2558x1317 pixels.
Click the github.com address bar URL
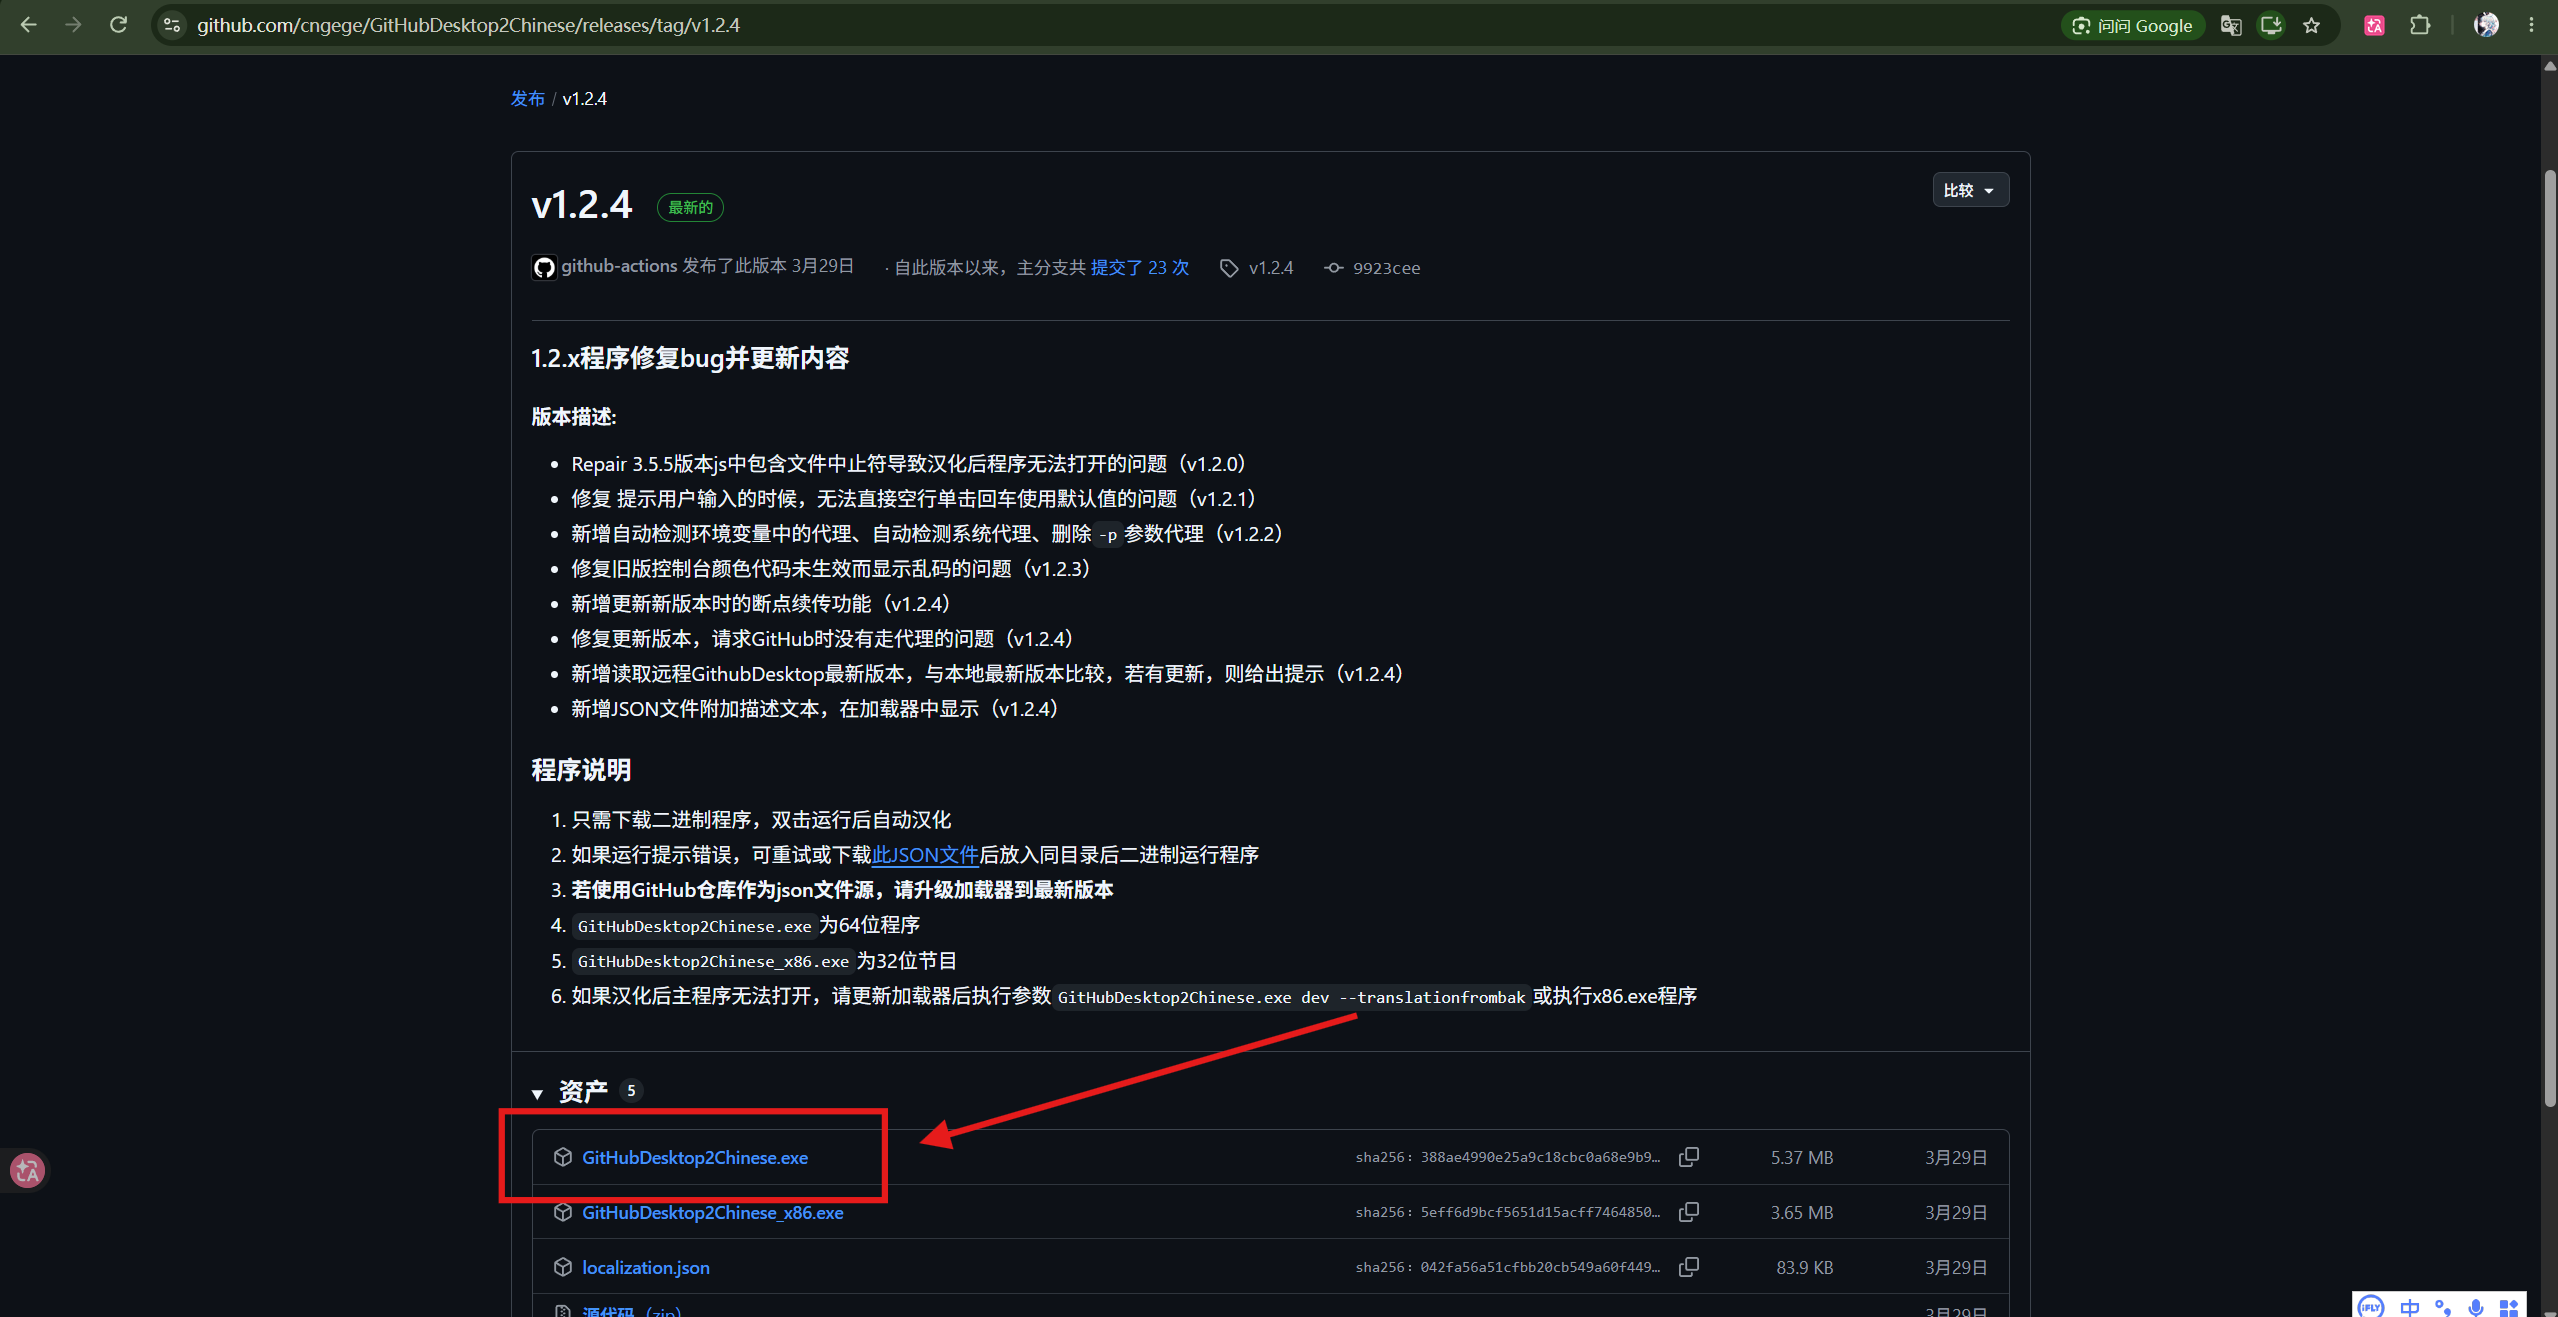[x=468, y=25]
